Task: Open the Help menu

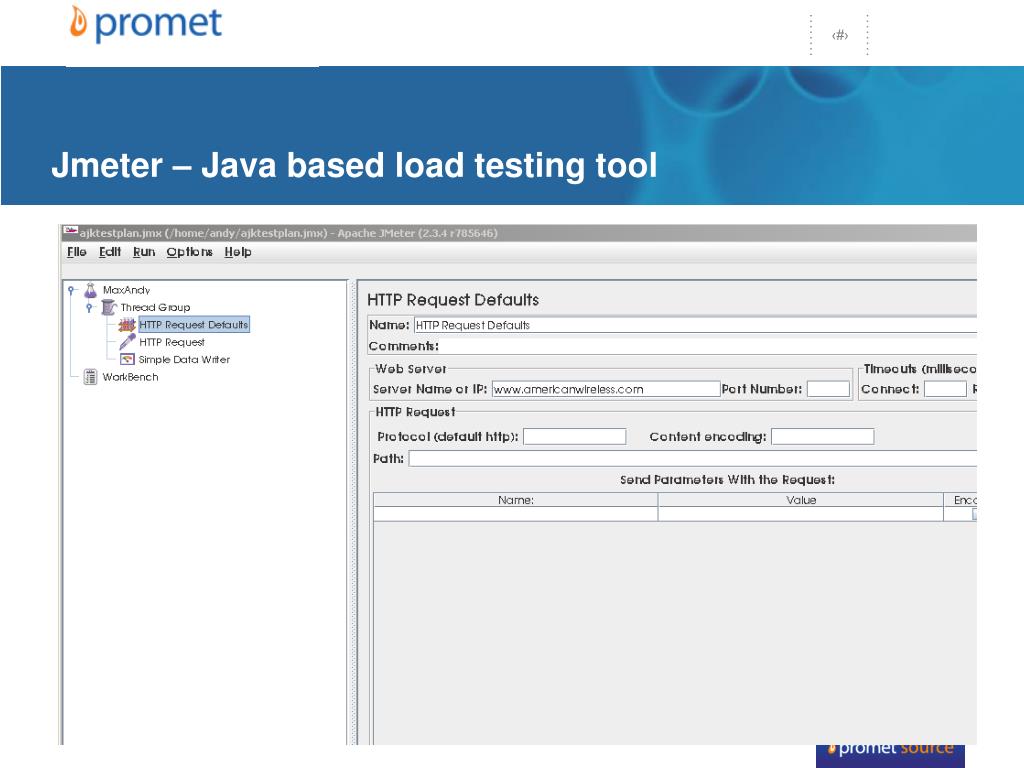Action: pyautogui.click(x=238, y=252)
